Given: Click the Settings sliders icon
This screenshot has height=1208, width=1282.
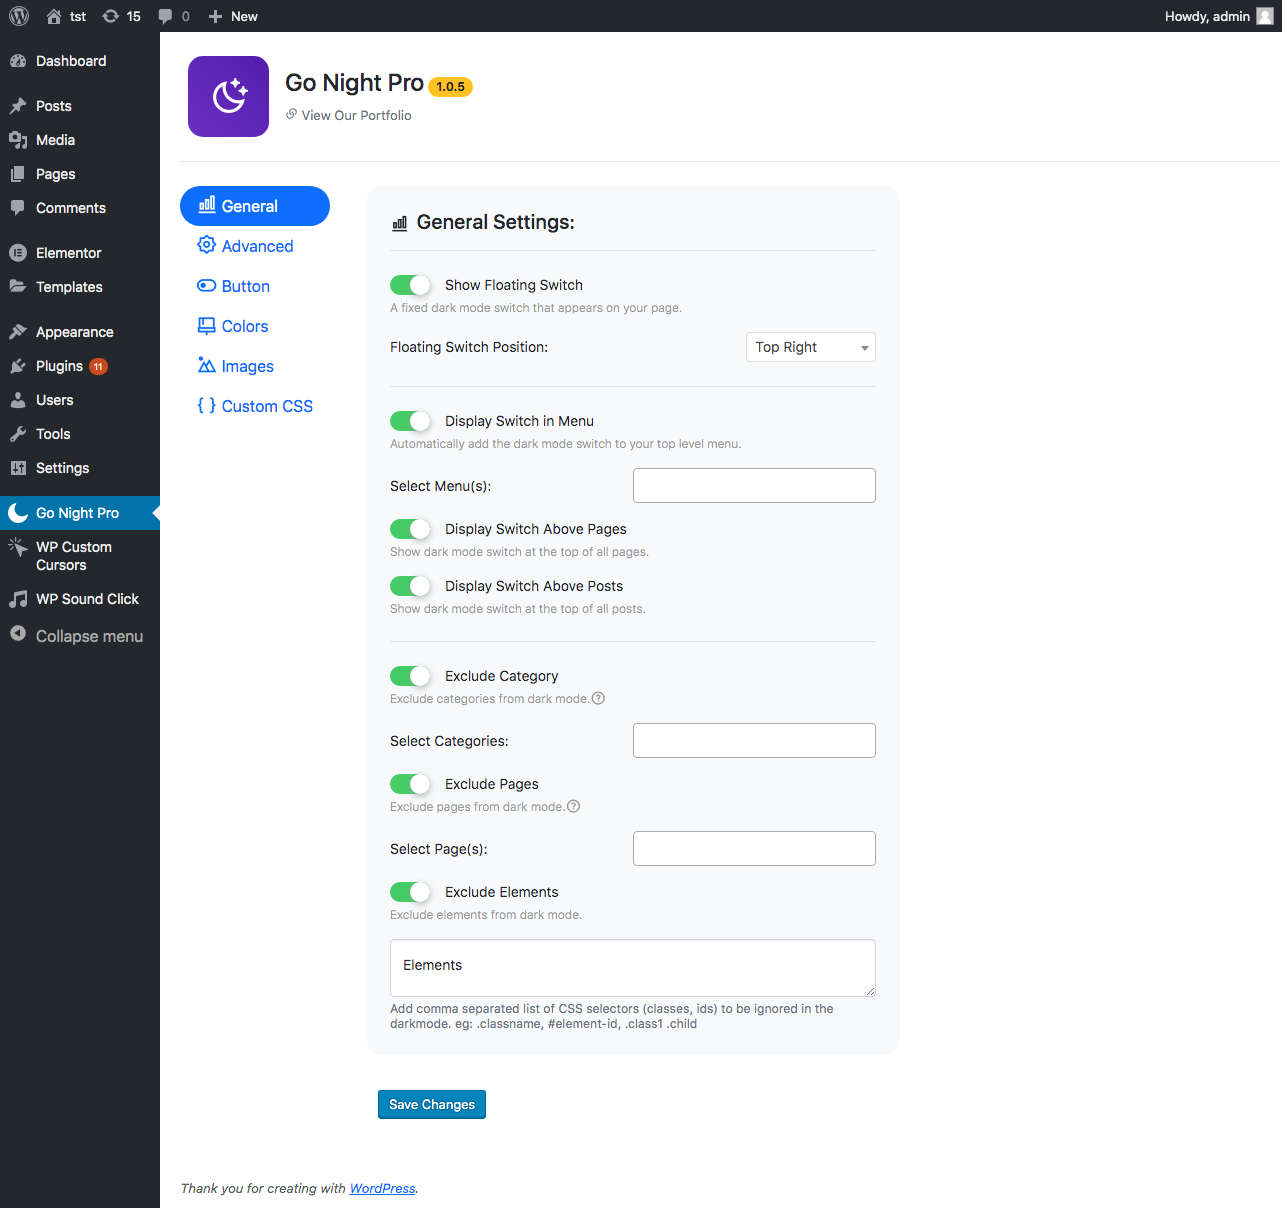Looking at the screenshot, I should (18, 468).
